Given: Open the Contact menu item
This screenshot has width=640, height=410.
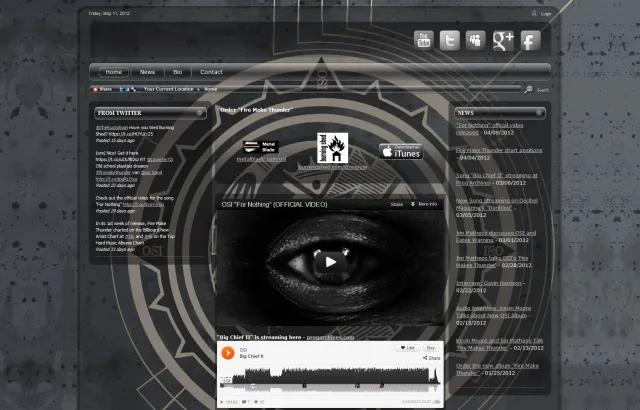Looking at the screenshot, I should [211, 72].
